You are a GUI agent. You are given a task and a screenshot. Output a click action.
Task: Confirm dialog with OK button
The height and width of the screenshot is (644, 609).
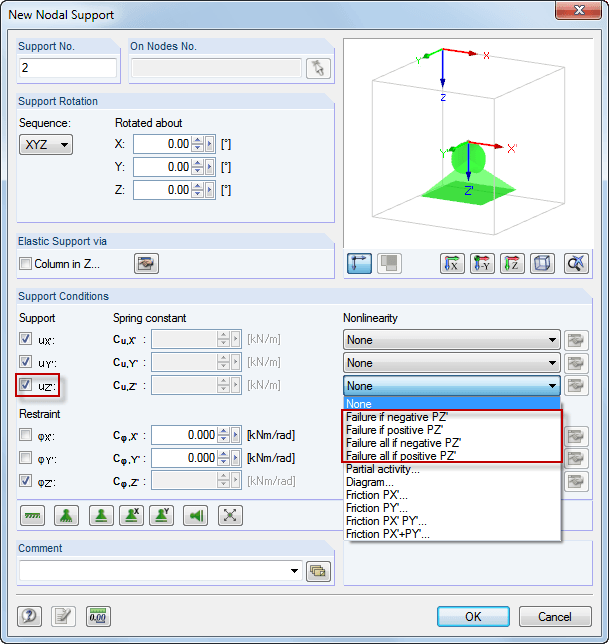coord(473,616)
